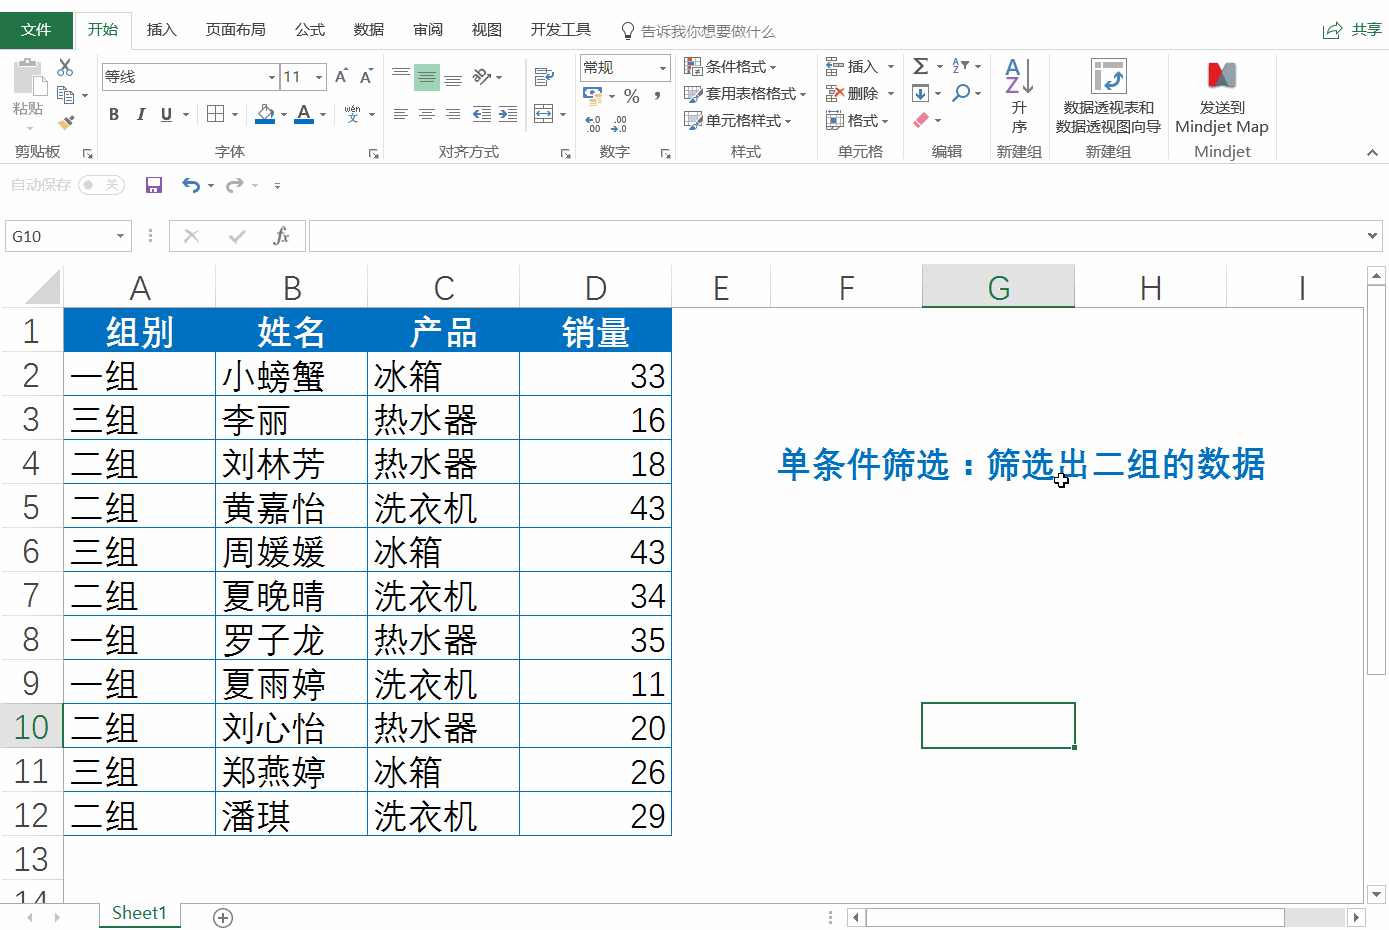Save the workbook via Quick Access toolbar

pyautogui.click(x=153, y=185)
